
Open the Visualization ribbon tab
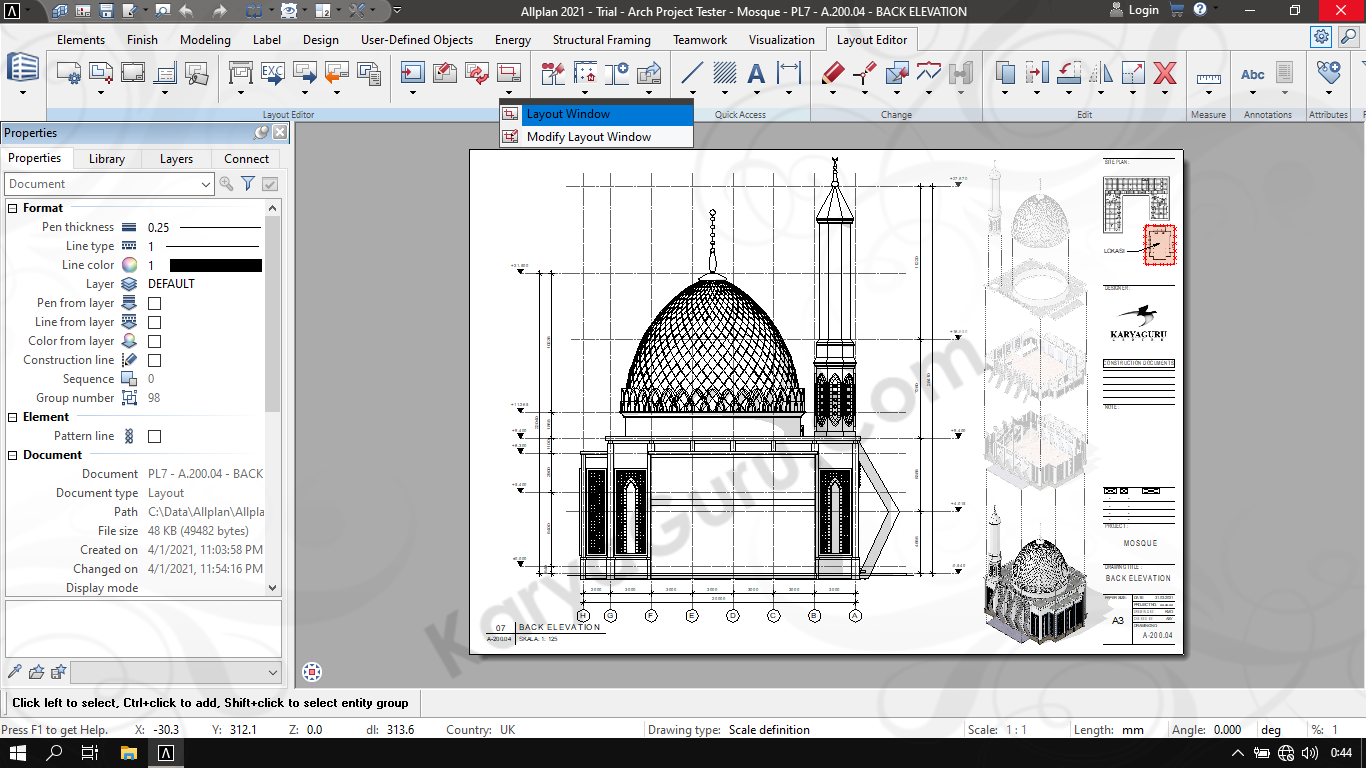pos(781,40)
